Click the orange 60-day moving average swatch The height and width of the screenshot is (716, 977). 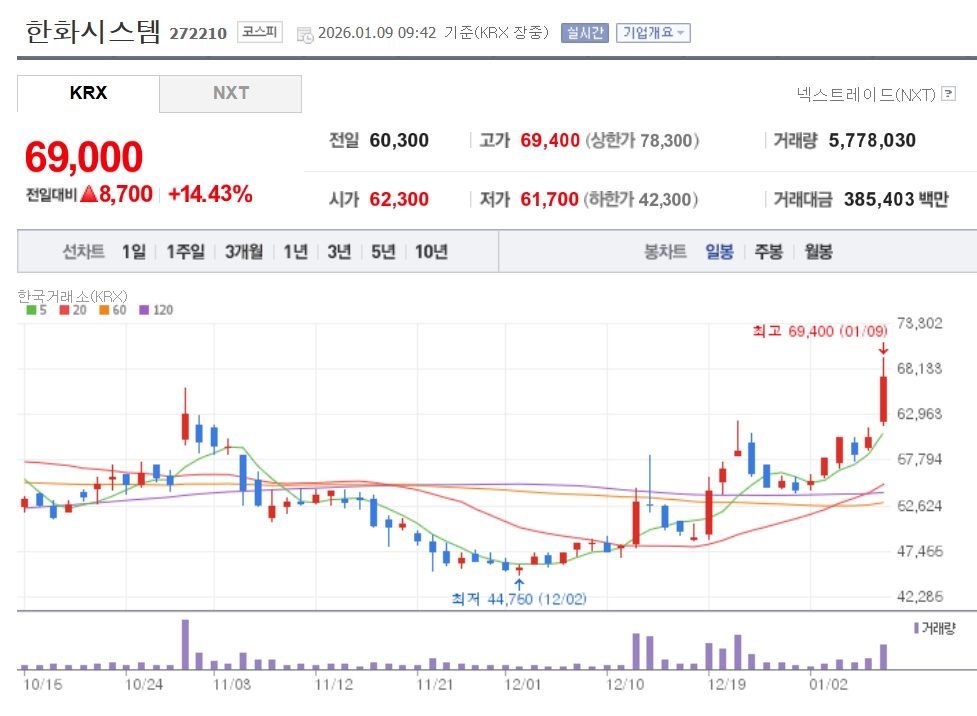point(103,310)
